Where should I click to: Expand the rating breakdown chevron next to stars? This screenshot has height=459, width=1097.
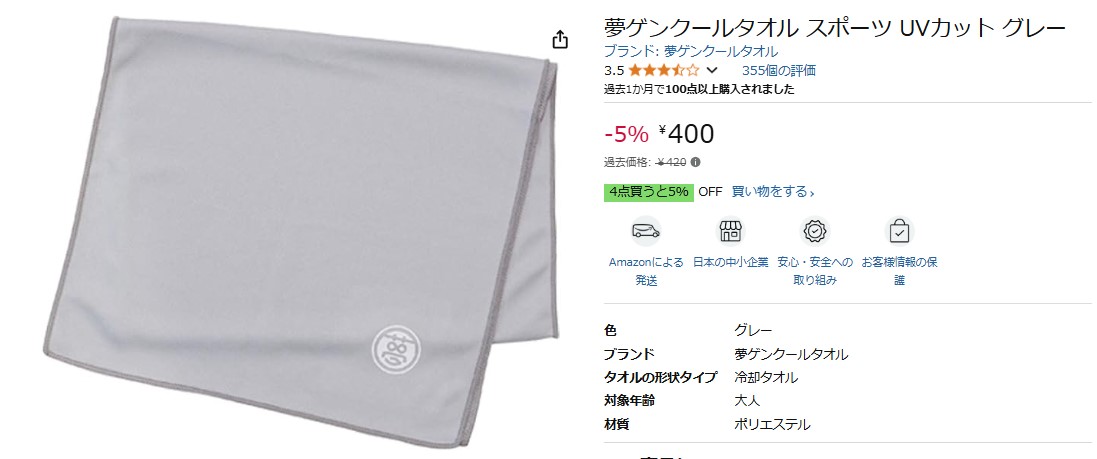712,70
